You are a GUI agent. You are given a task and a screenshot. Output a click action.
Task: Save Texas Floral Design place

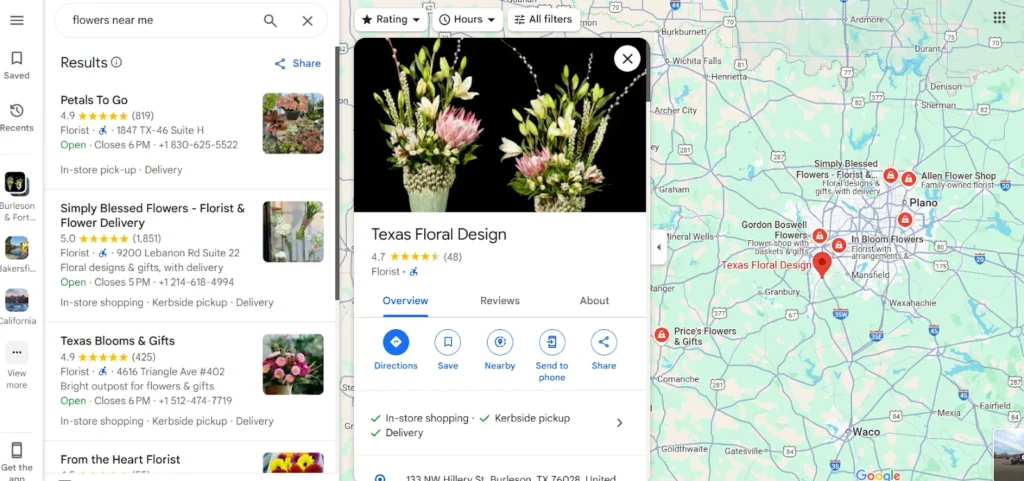point(447,343)
